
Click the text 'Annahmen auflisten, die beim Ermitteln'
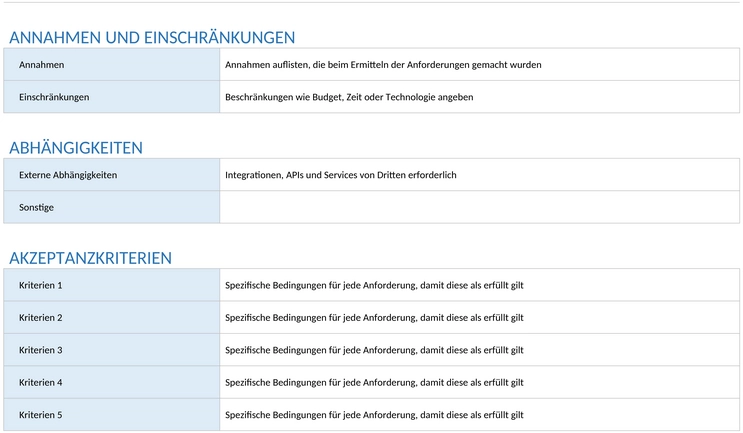point(309,64)
